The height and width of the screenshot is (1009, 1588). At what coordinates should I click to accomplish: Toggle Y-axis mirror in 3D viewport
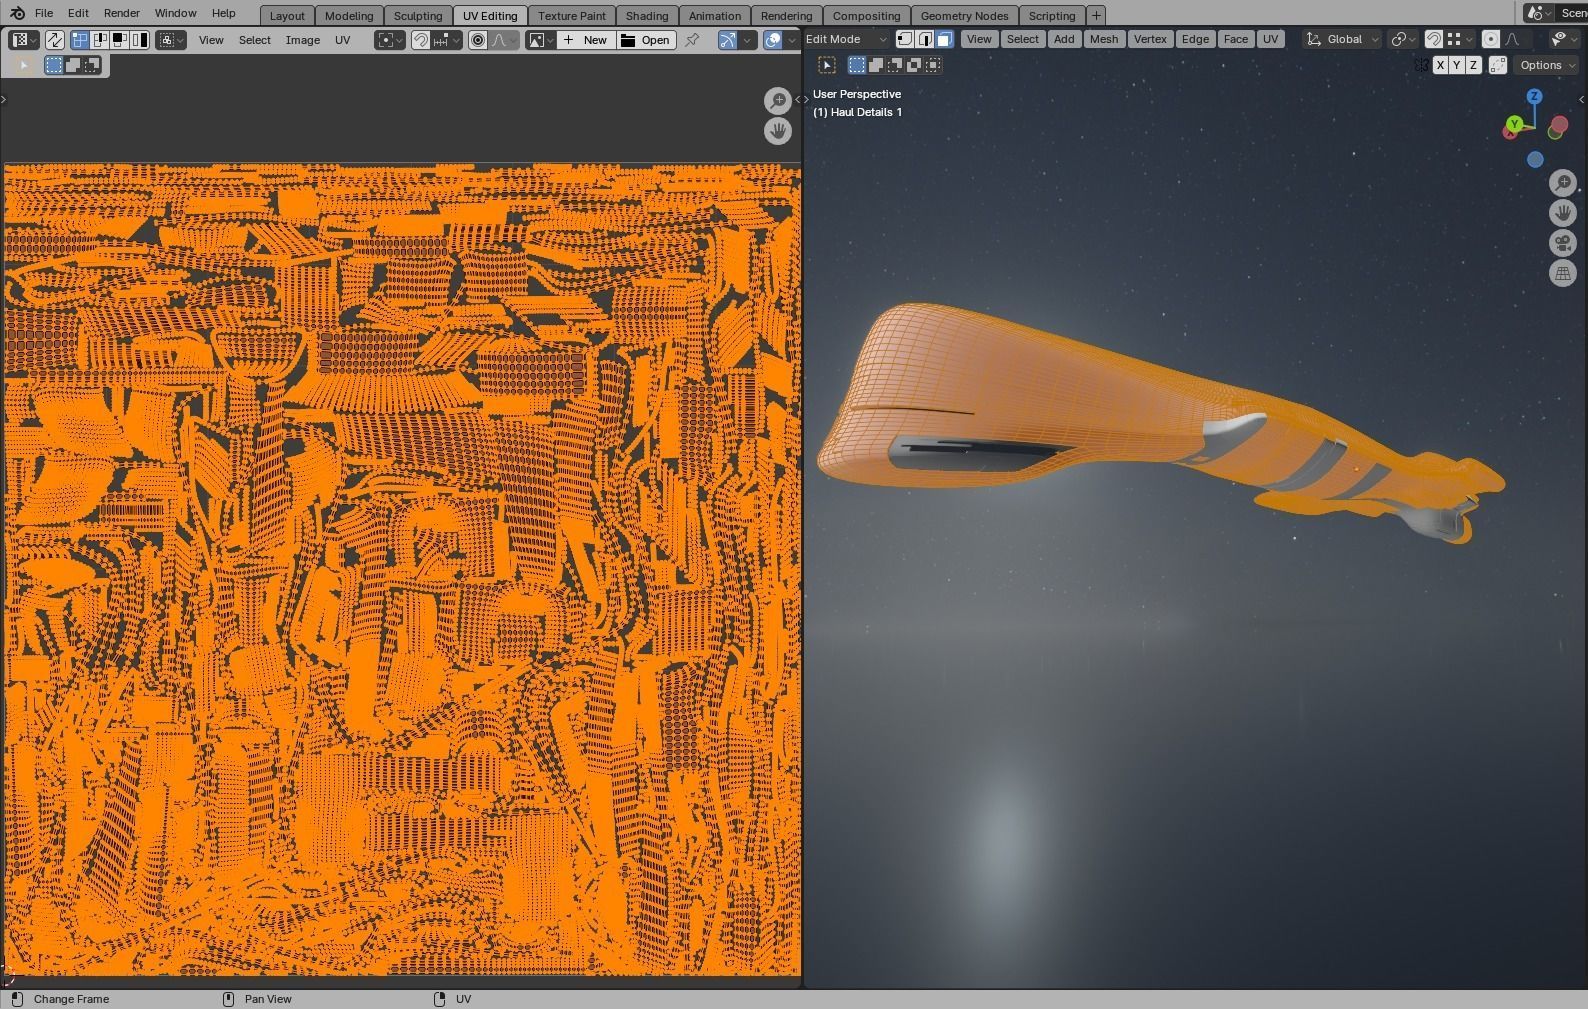point(1457,65)
